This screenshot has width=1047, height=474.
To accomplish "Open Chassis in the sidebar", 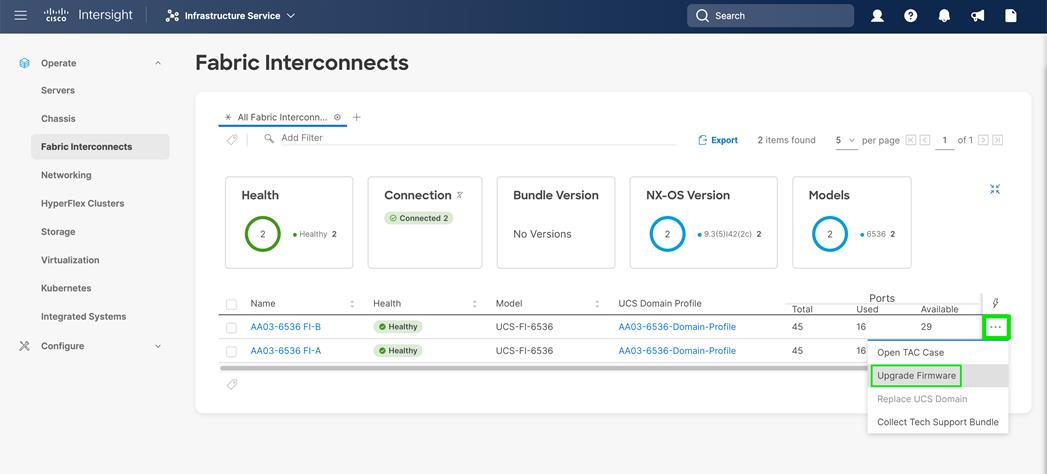I will pos(58,119).
